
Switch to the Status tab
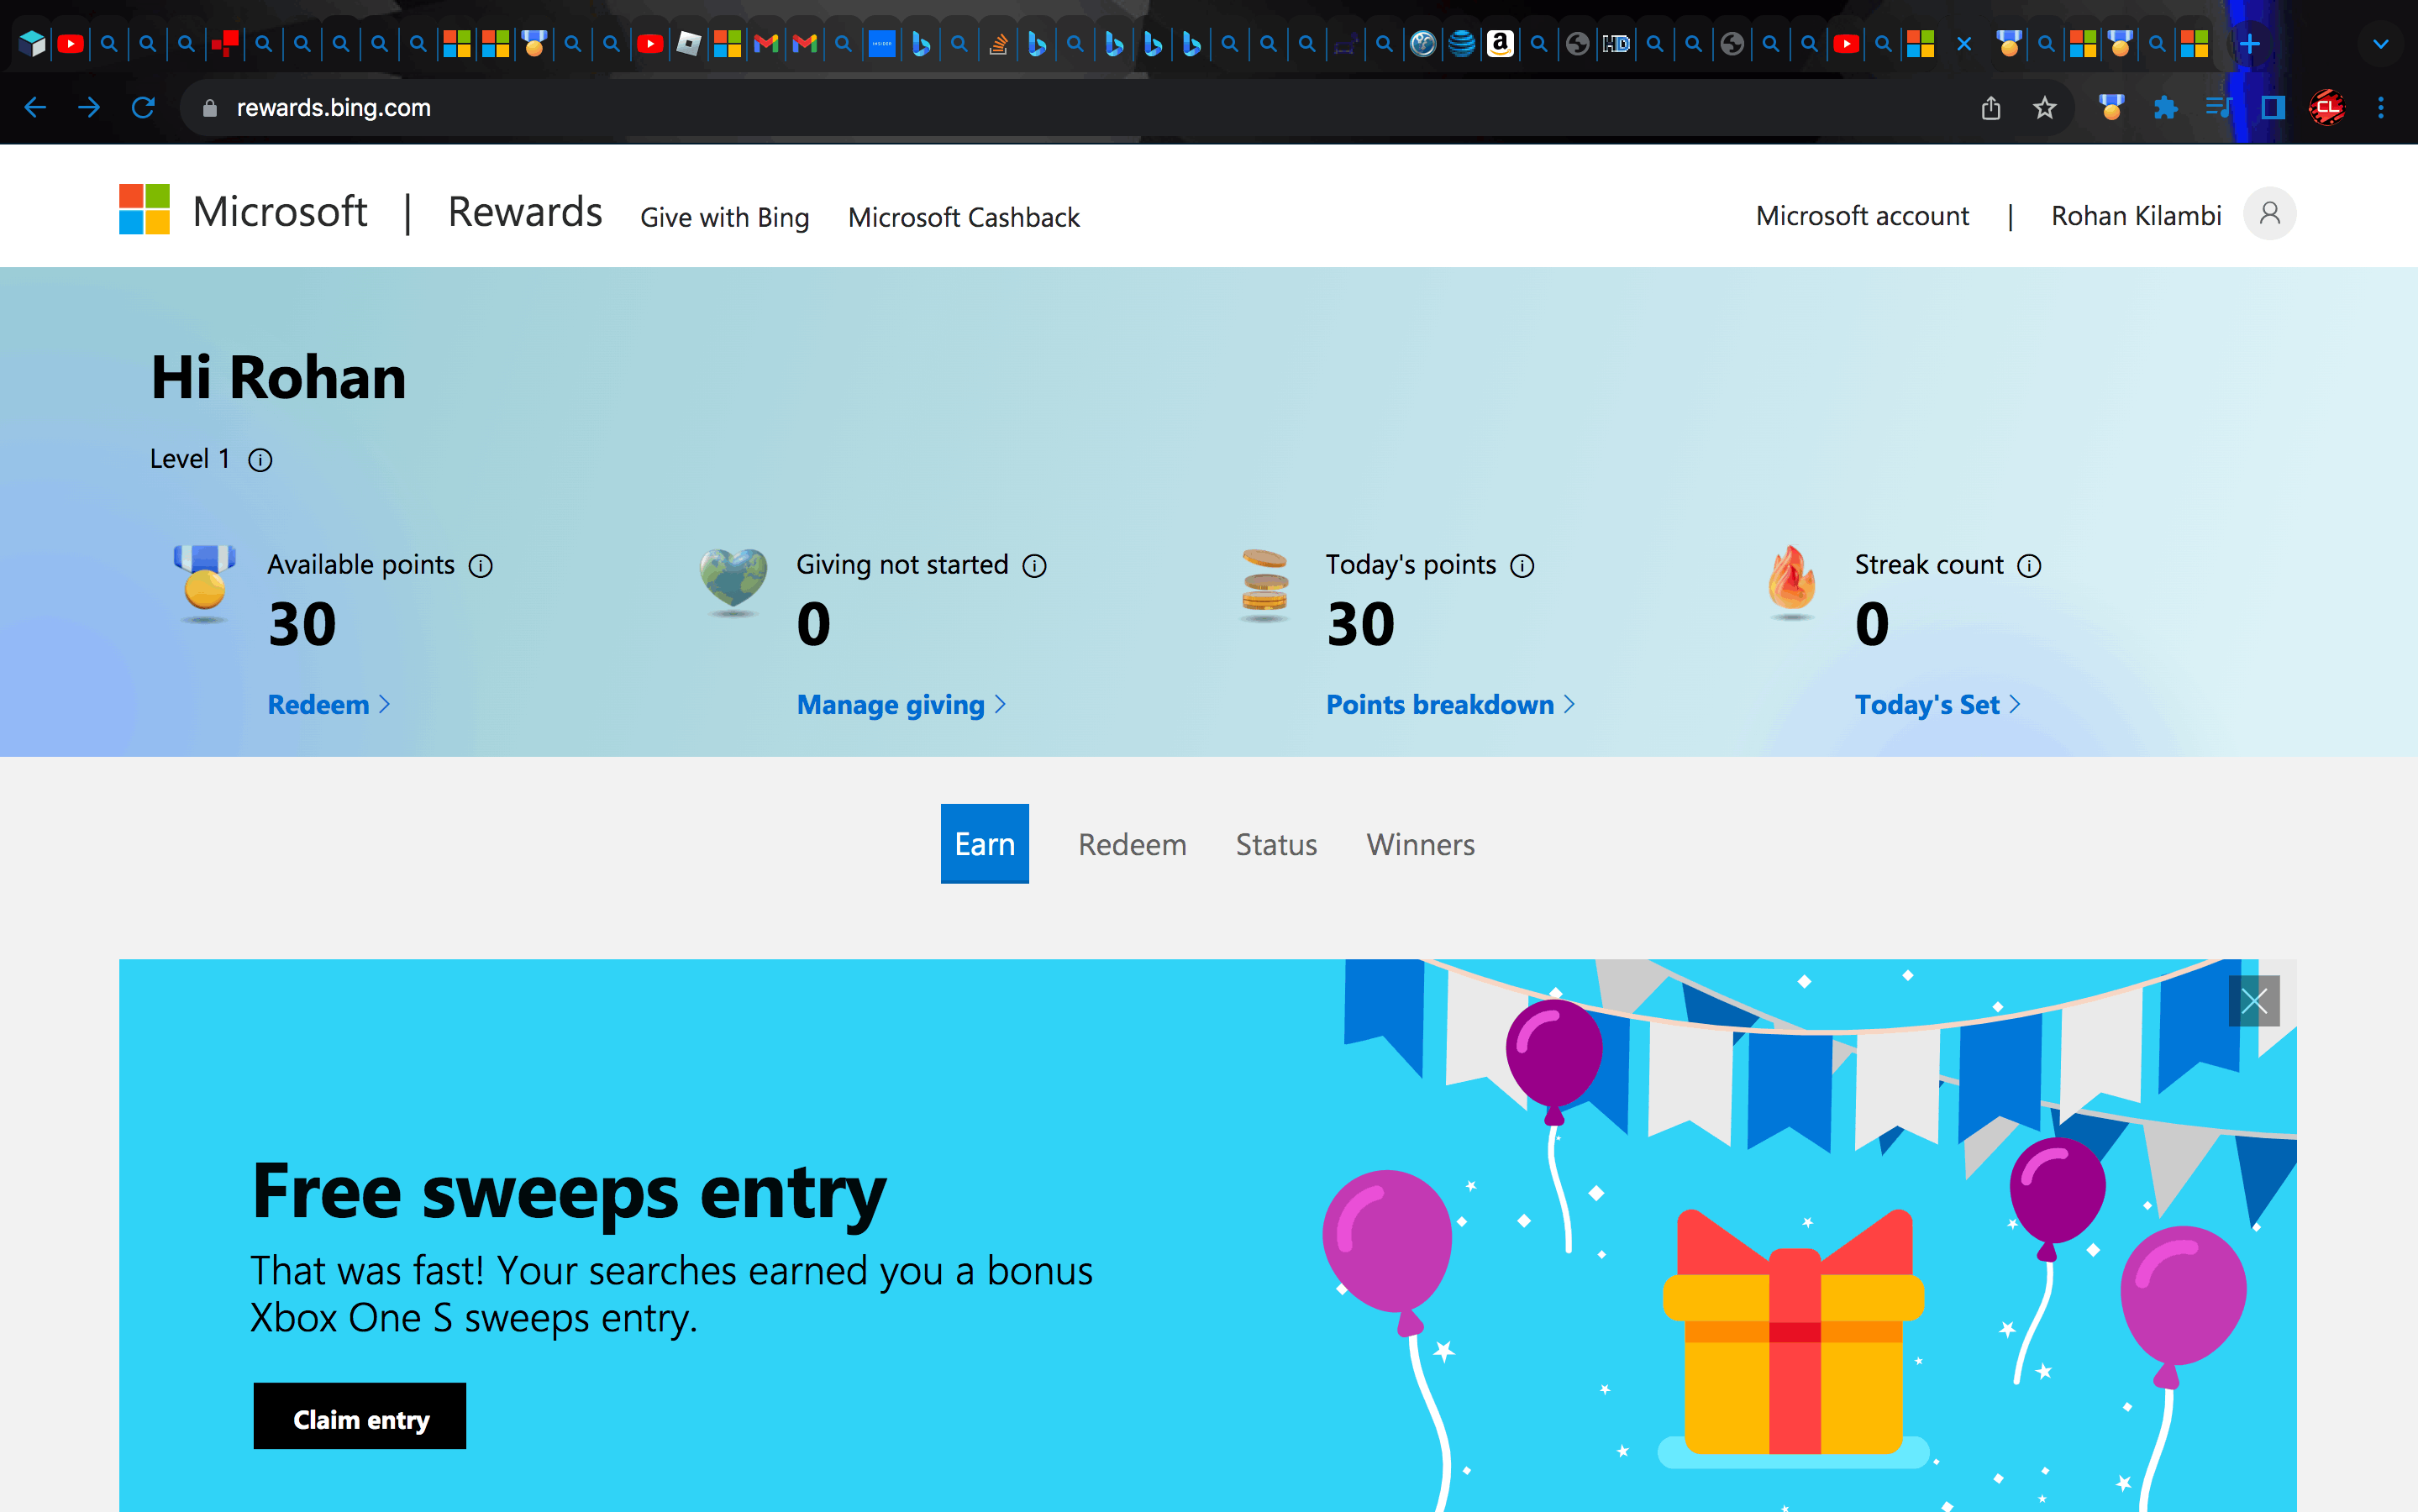pyautogui.click(x=1276, y=845)
